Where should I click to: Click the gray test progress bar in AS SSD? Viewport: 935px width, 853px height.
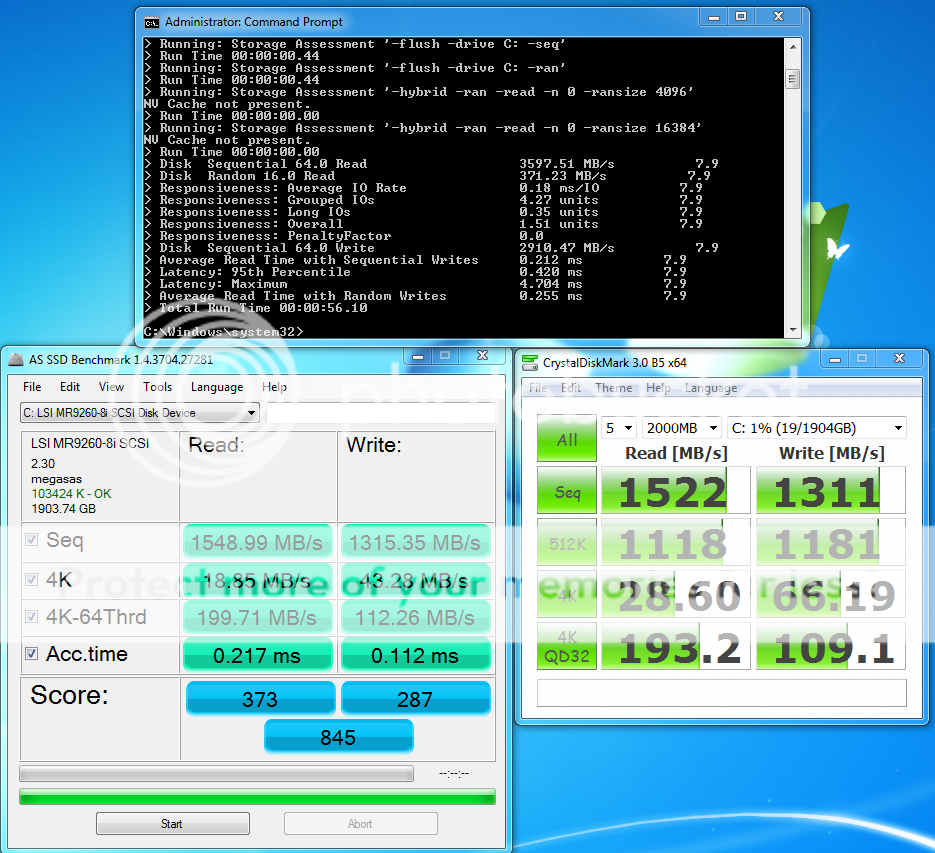216,774
